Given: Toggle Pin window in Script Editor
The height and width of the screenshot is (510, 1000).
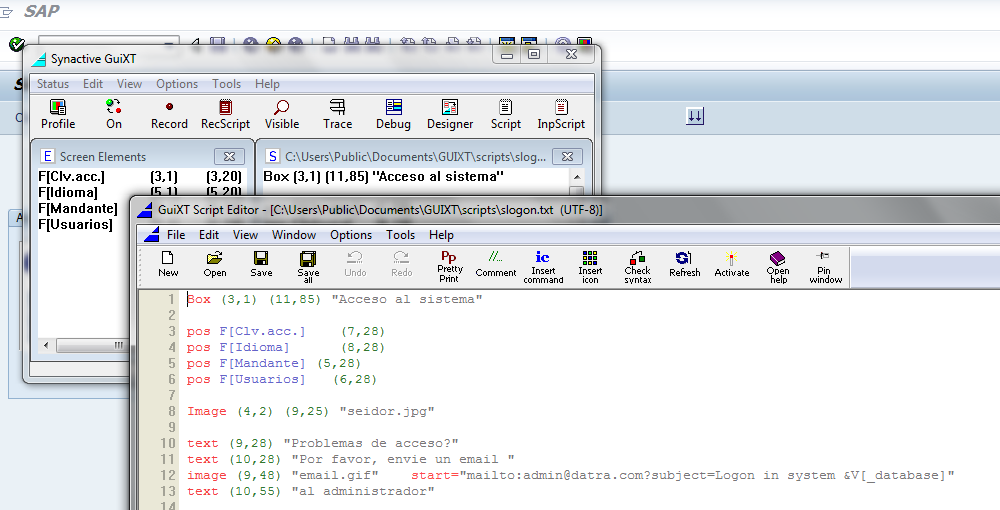Looking at the screenshot, I should pos(825,266).
